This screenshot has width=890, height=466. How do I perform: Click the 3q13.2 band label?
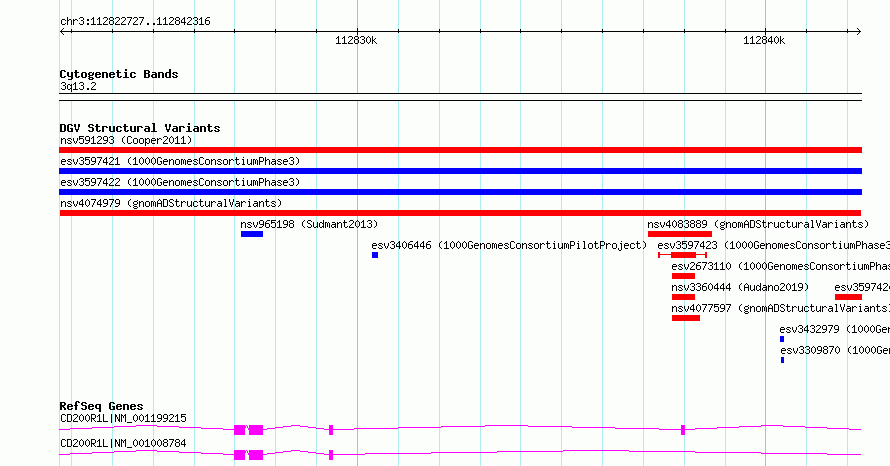pyautogui.click(x=78, y=86)
